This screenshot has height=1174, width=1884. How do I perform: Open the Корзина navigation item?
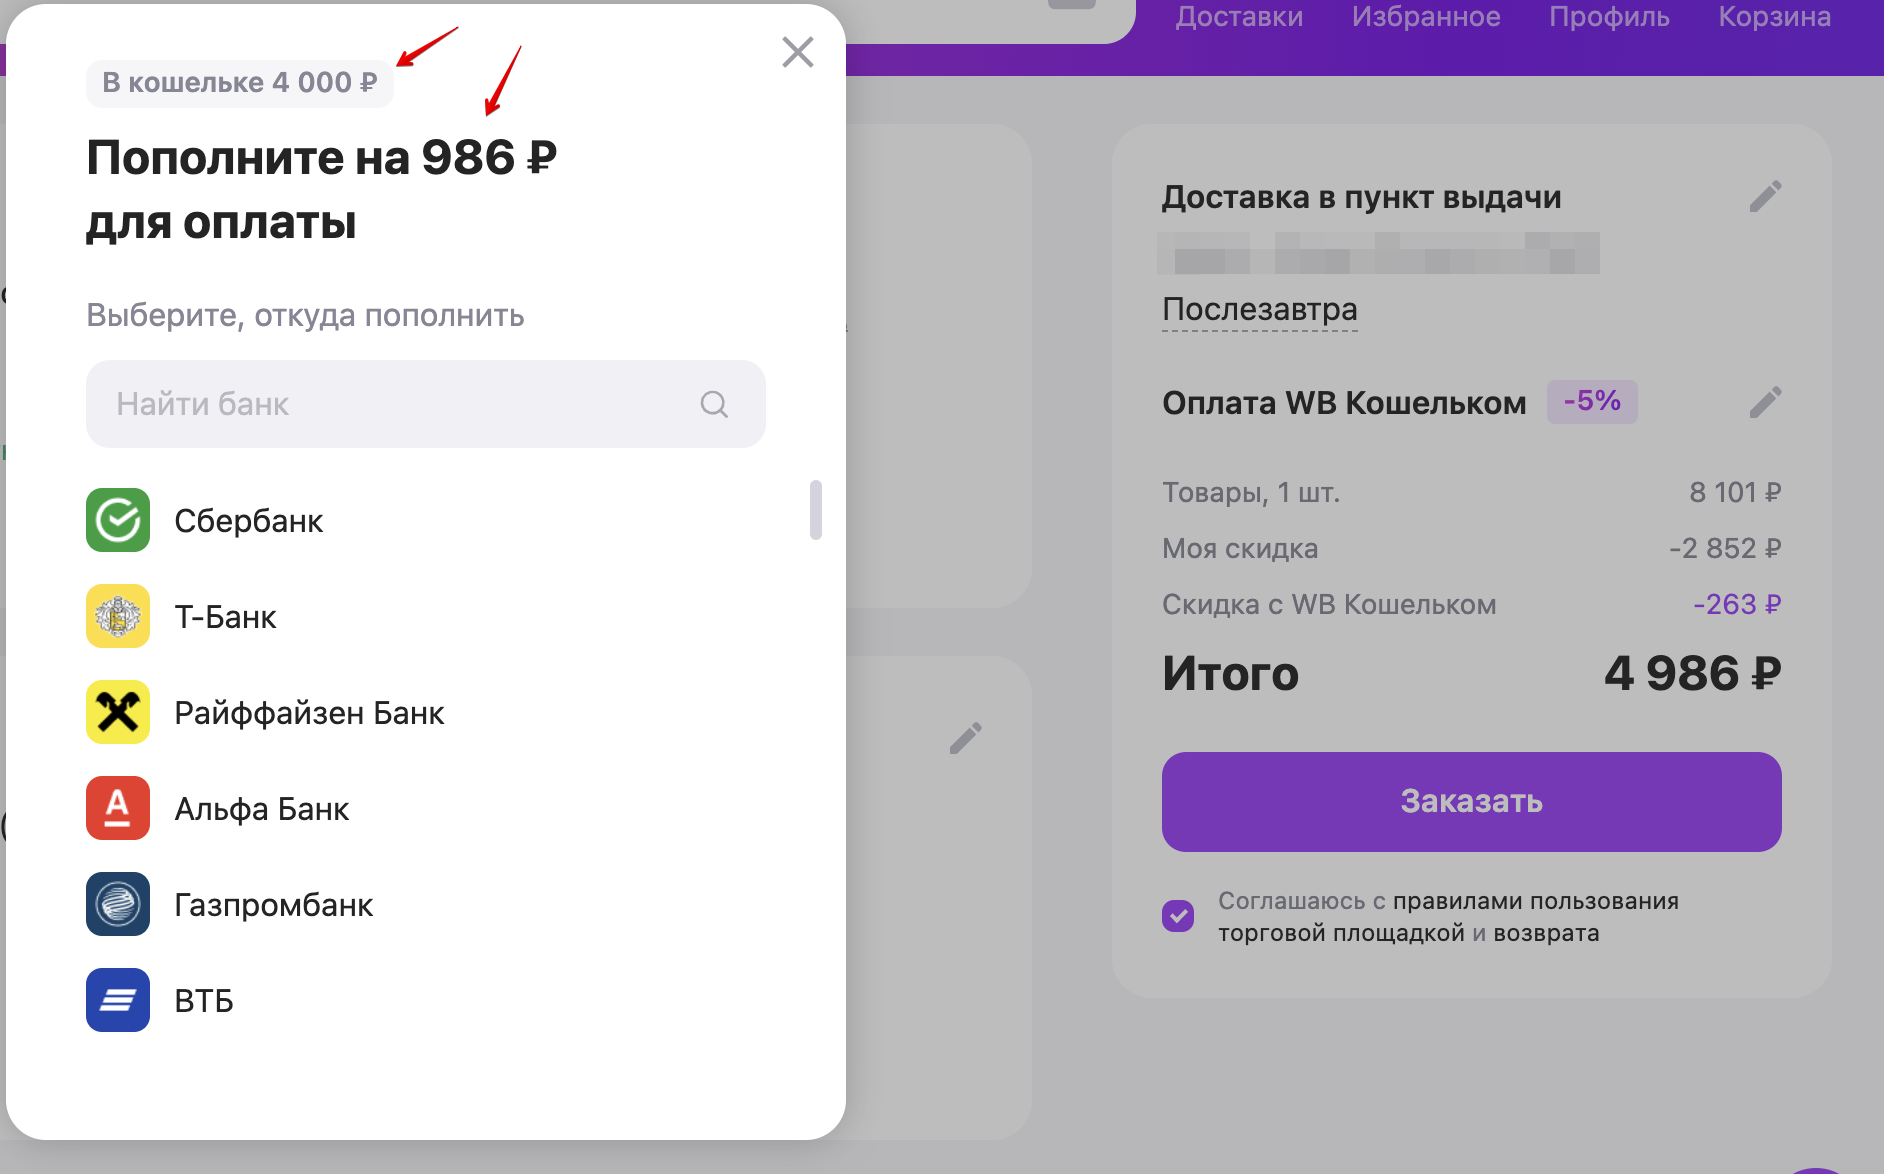point(1775,17)
